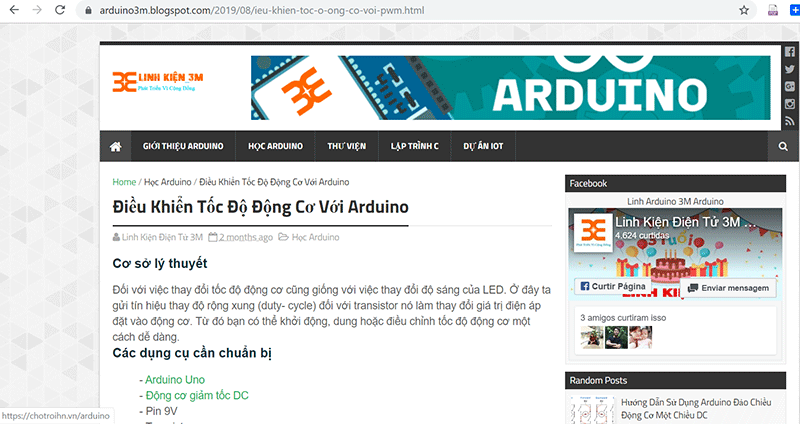The width and height of the screenshot is (800, 424).
Task: Click the Enviar mensagem button
Action: point(728,288)
